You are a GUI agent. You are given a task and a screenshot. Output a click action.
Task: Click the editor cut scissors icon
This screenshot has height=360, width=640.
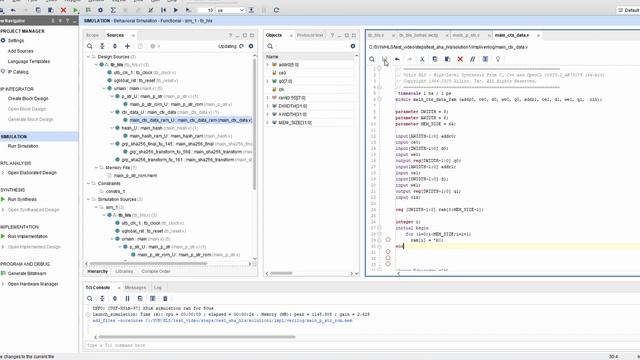[422, 59]
